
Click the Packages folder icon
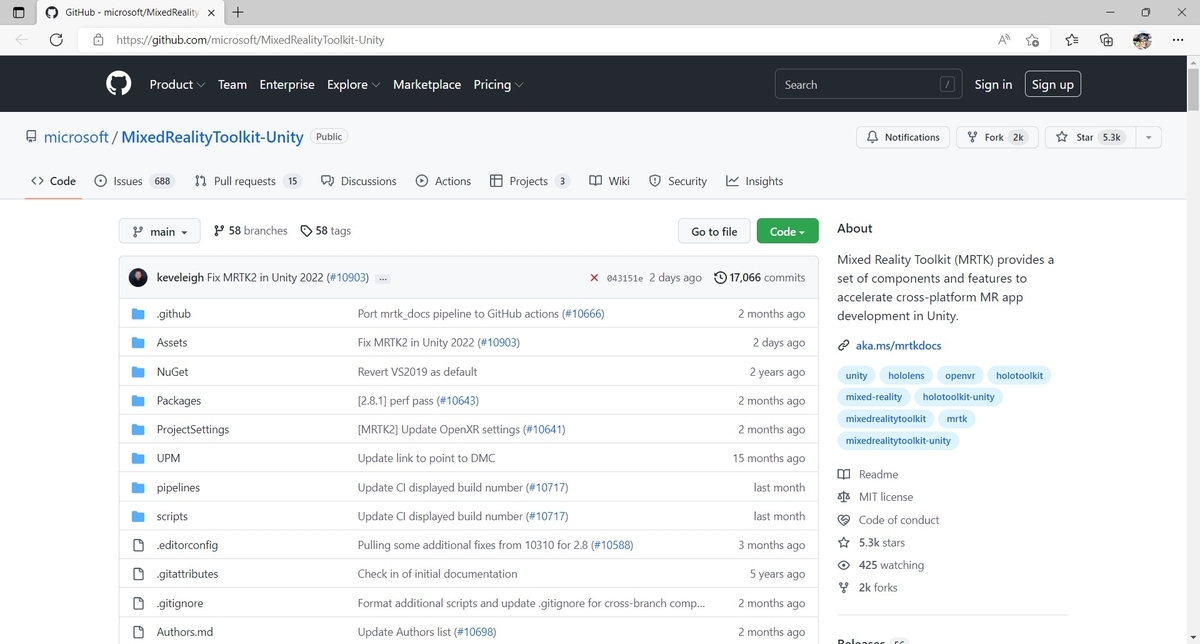coord(139,400)
